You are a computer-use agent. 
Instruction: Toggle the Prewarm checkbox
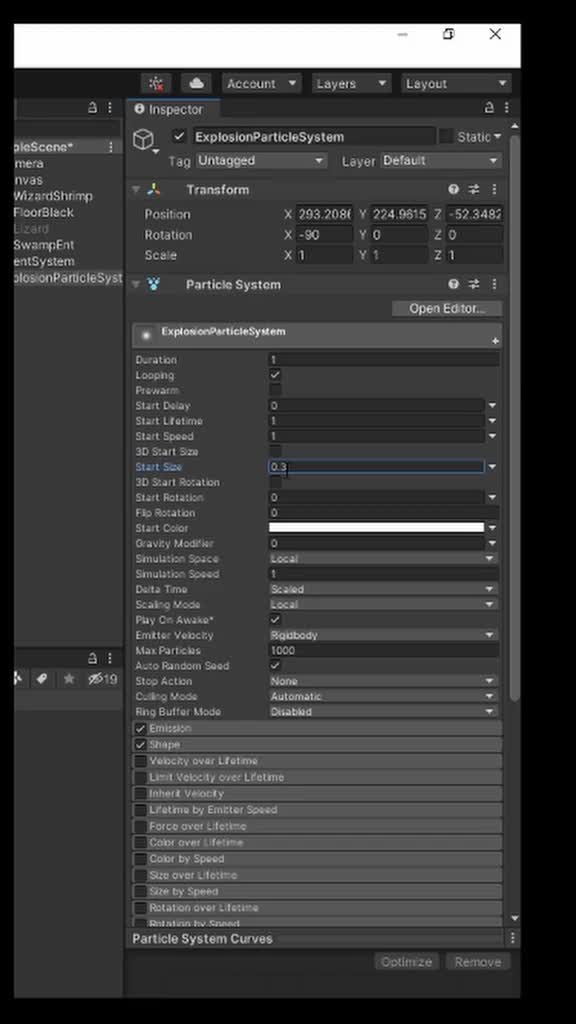pyautogui.click(x=275, y=391)
